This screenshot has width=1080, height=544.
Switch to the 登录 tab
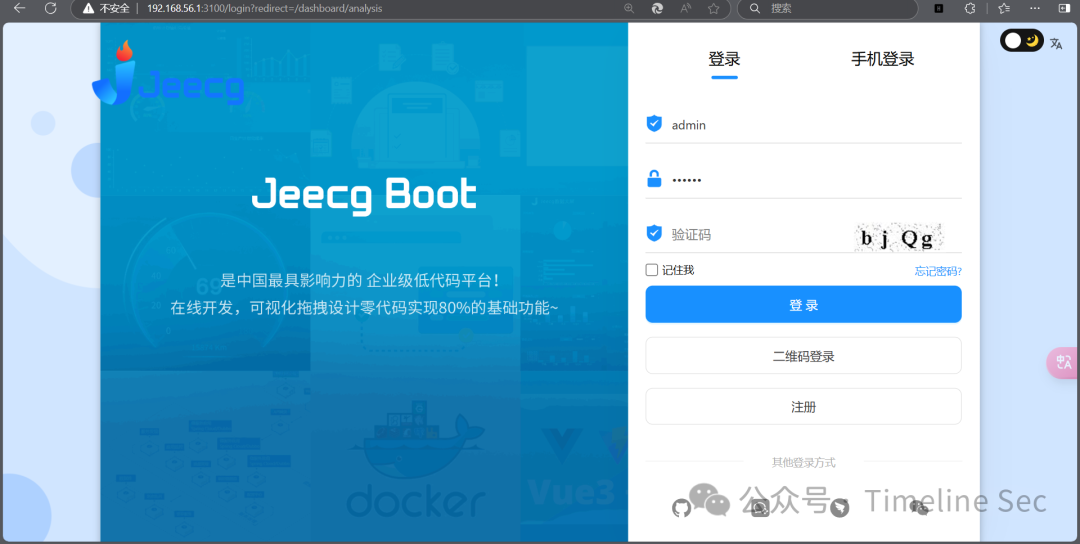tap(724, 59)
